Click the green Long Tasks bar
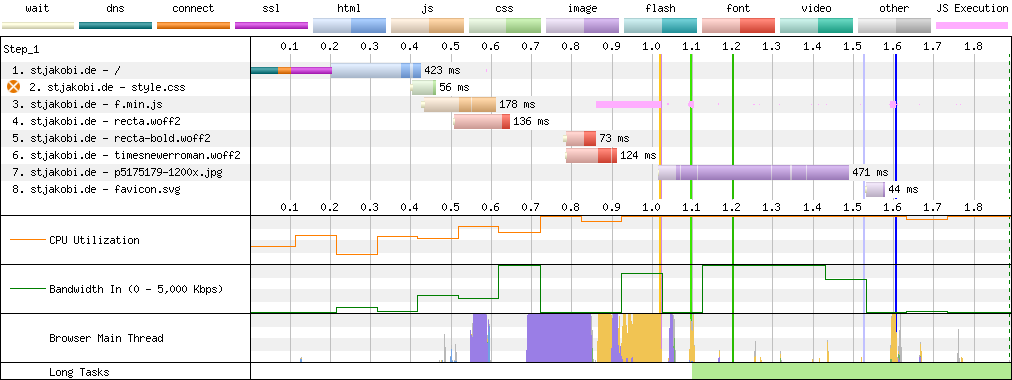The height and width of the screenshot is (380, 1012). tap(851, 371)
